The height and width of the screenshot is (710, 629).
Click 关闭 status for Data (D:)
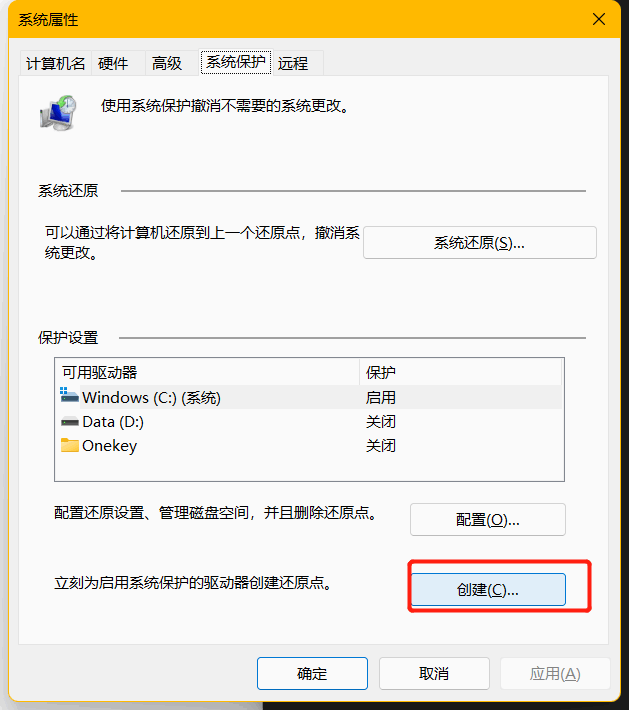point(380,422)
